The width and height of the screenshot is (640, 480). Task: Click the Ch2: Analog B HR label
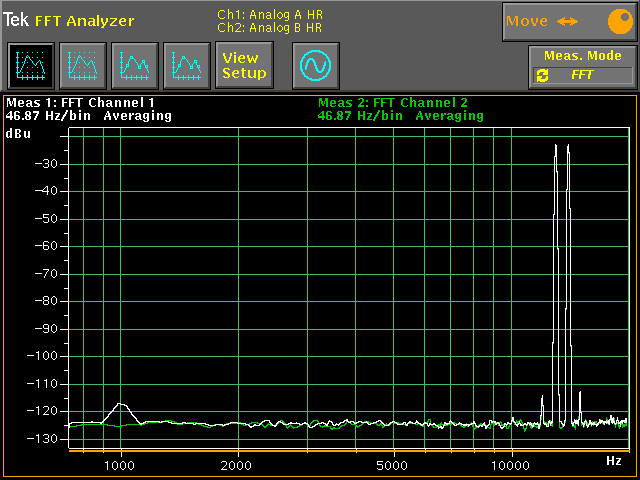270,28
